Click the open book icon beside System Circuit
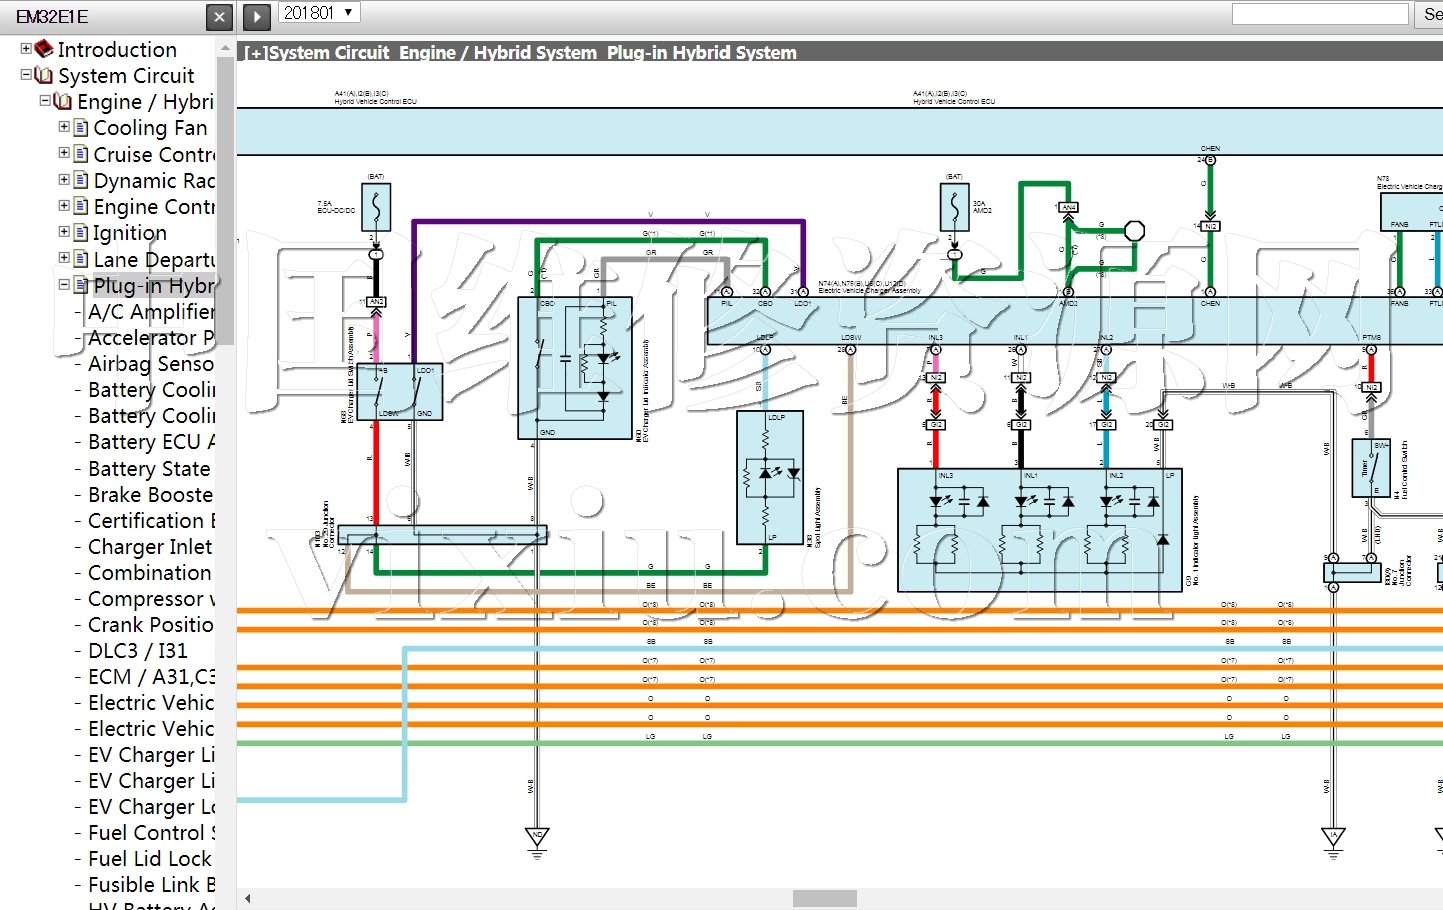Screen dimensions: 1443x910 pos(44,75)
